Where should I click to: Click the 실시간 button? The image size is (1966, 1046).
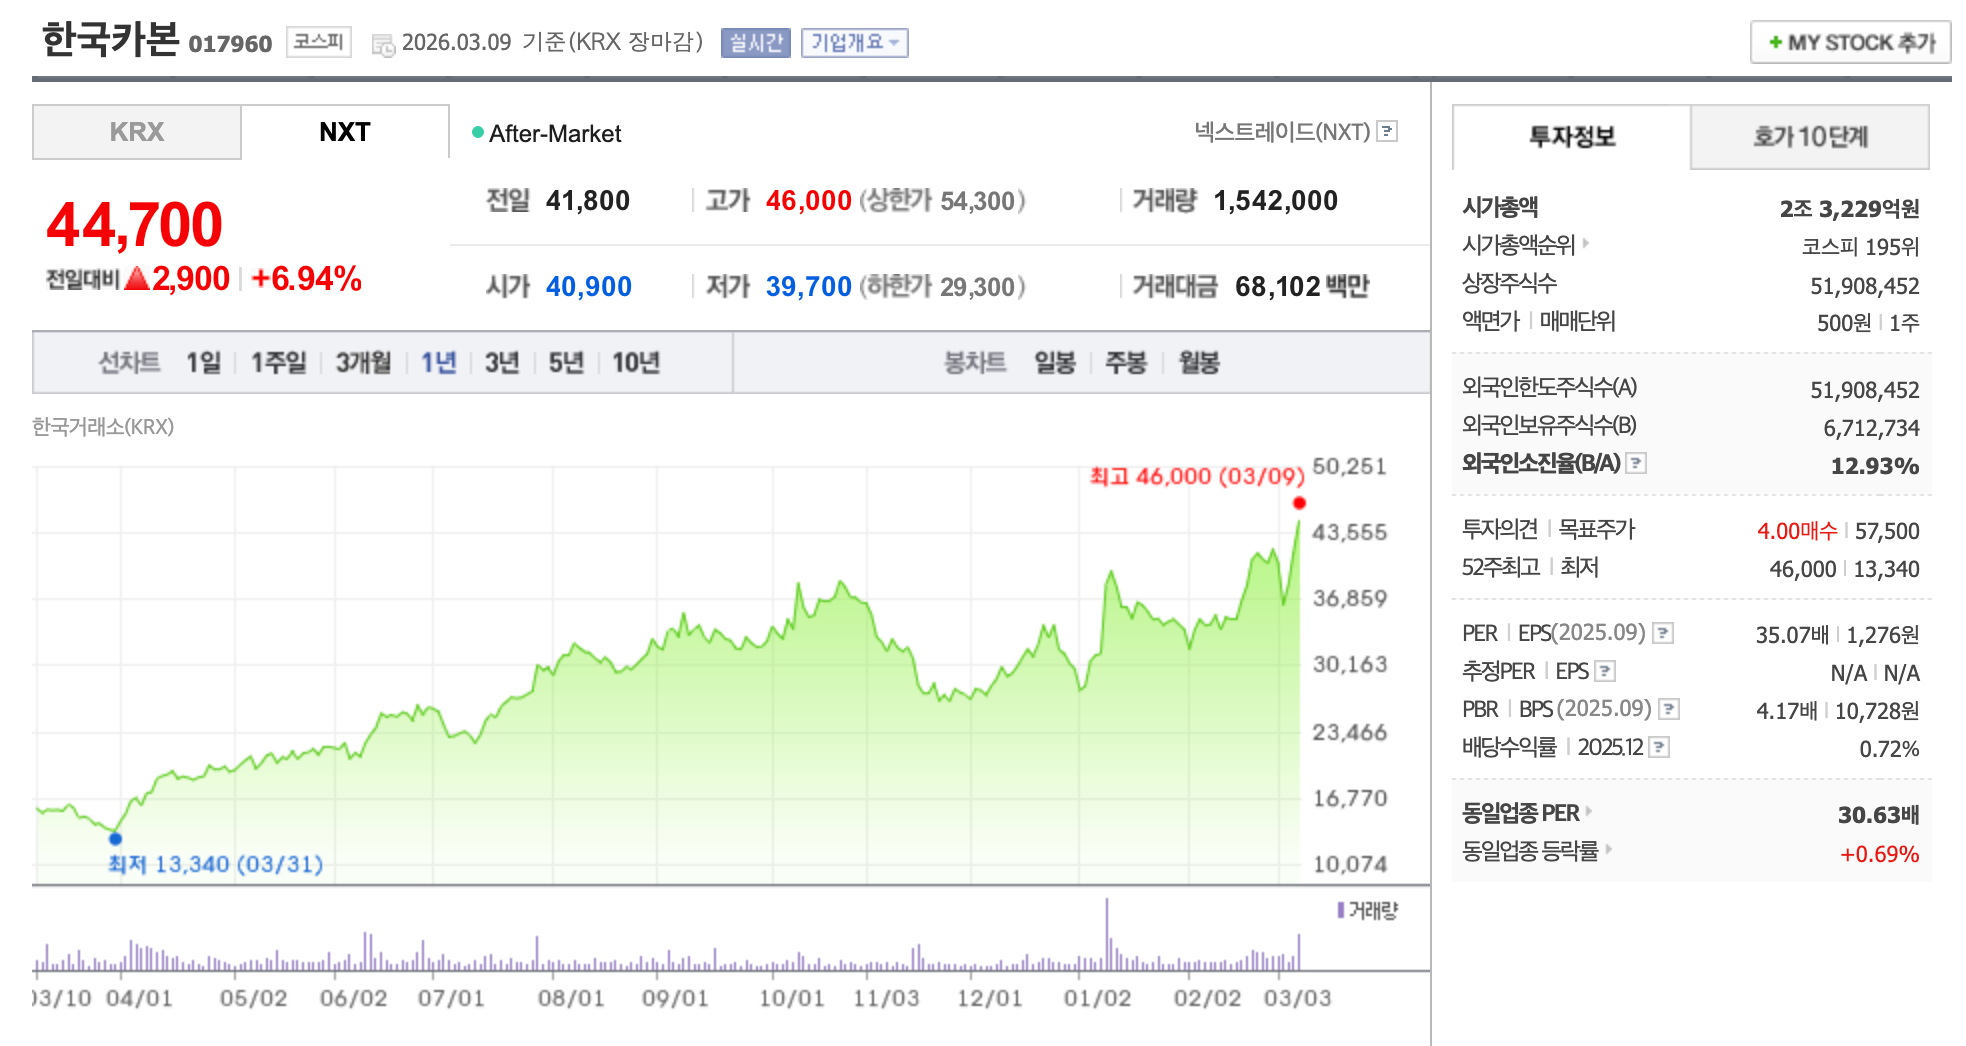(756, 43)
